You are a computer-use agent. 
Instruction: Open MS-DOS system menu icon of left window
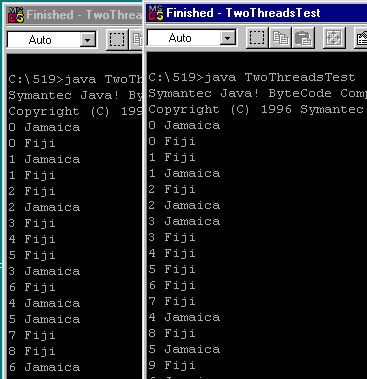16,15
